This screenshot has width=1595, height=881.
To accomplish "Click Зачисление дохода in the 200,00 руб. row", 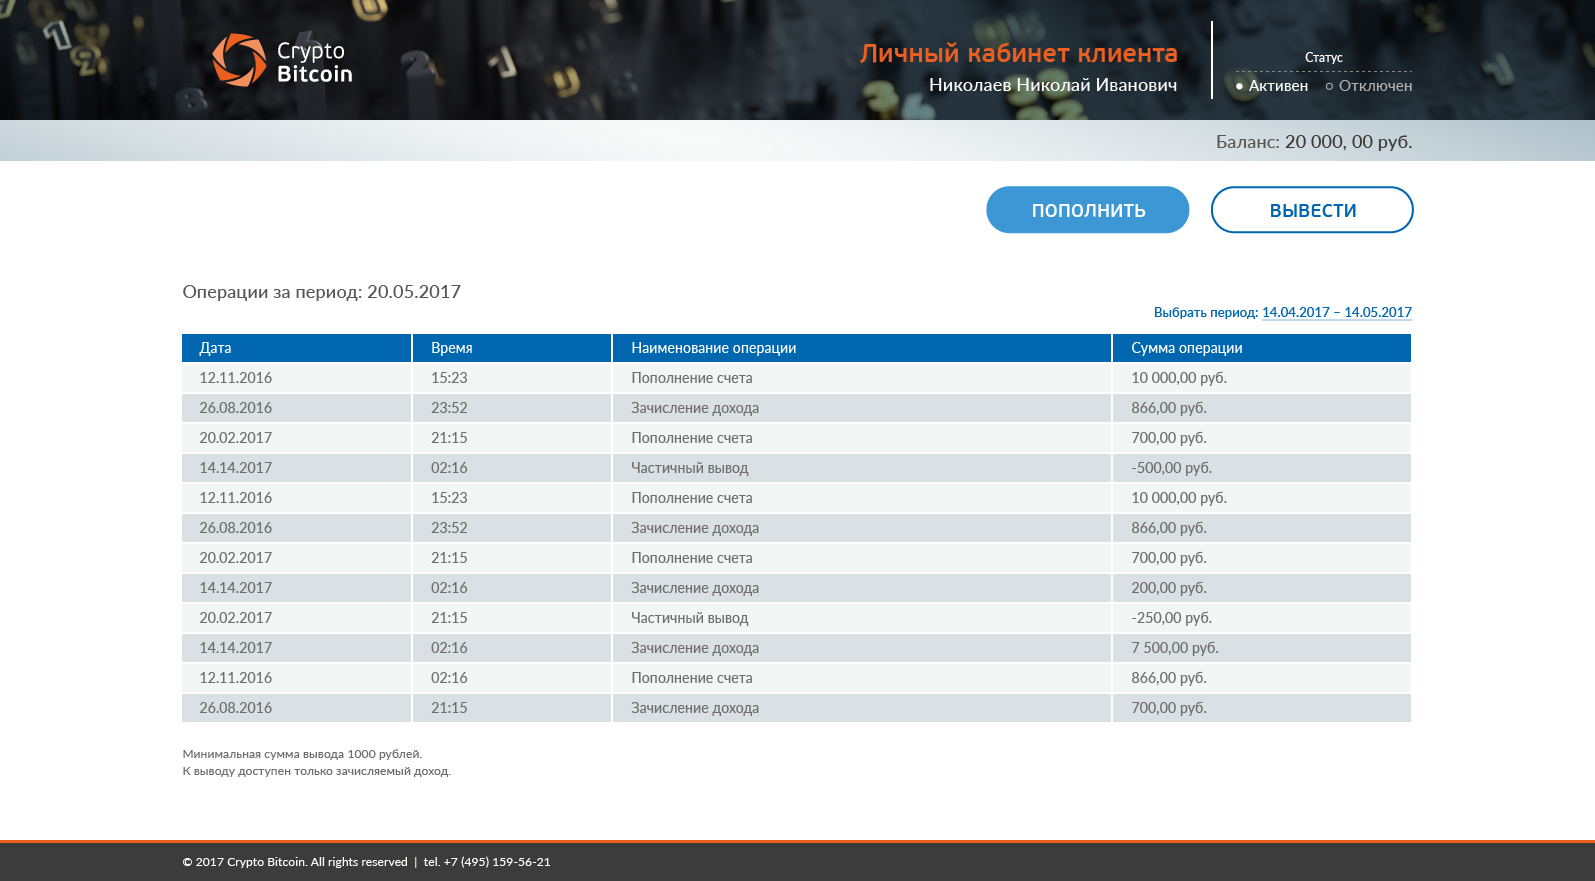I will coord(695,588).
